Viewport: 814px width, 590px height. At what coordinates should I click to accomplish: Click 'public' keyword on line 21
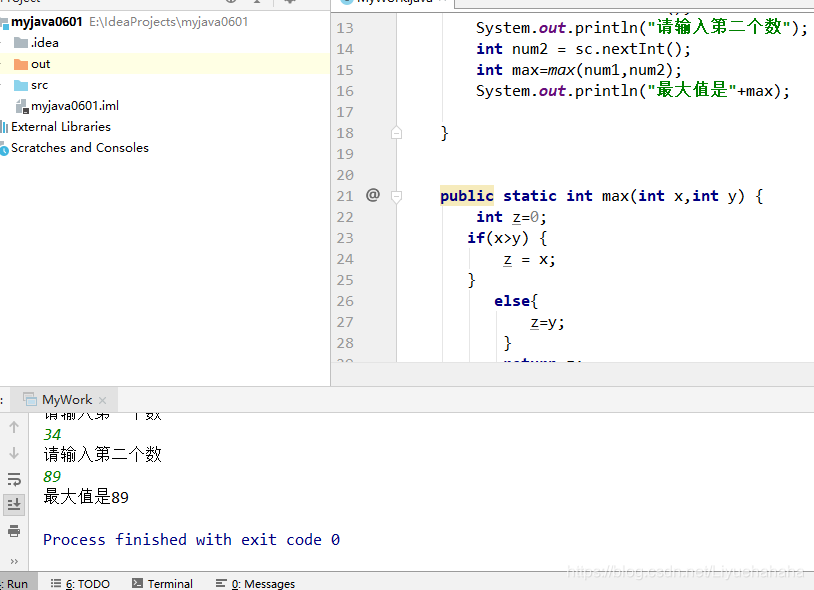(467, 196)
